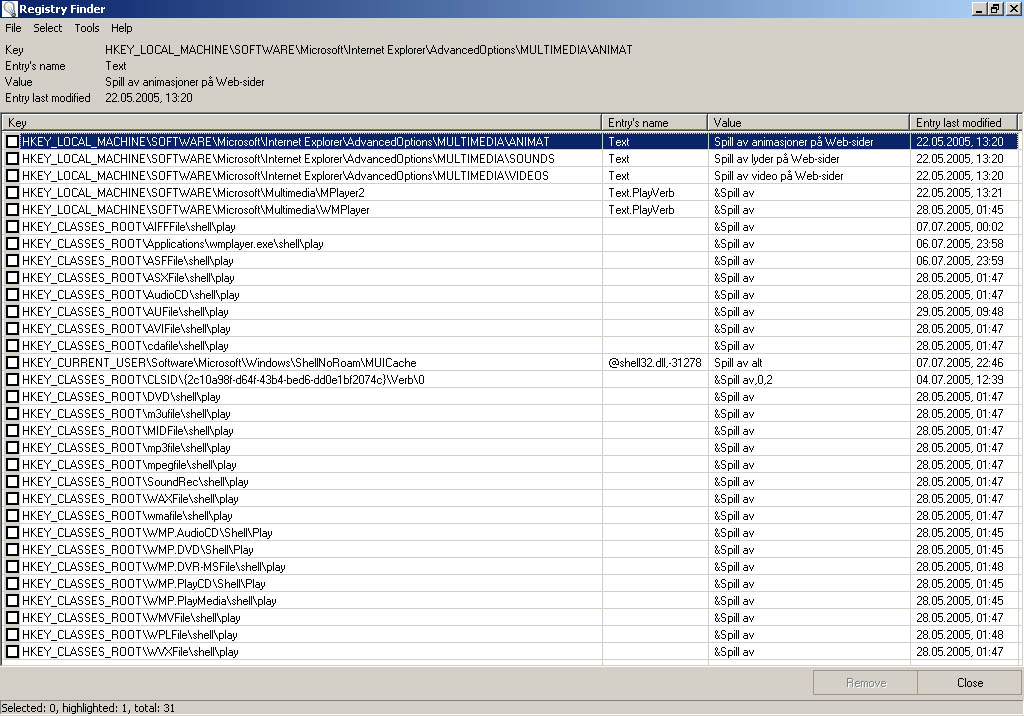Toggle checkbox for Applications\wmplayer.exe\shell\play
Screen dimensions: 1024x716
coord(12,244)
